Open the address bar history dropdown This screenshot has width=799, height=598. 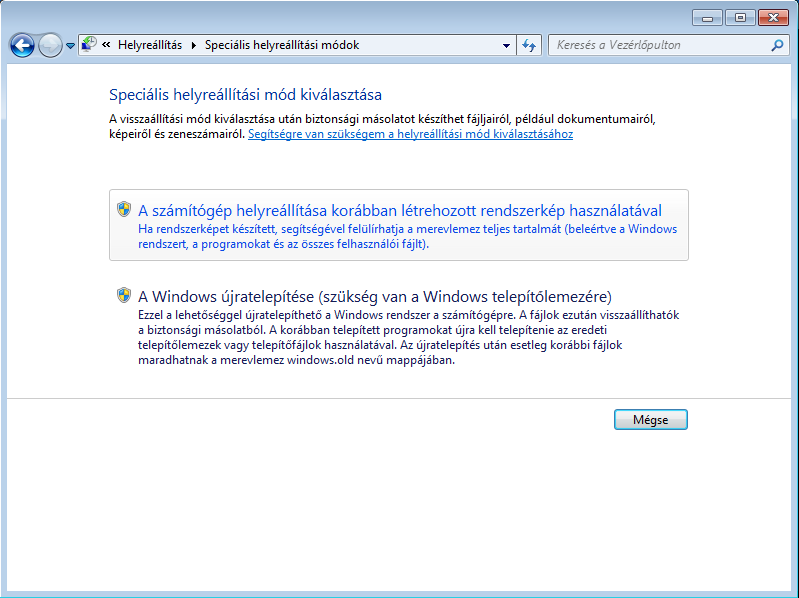point(506,45)
